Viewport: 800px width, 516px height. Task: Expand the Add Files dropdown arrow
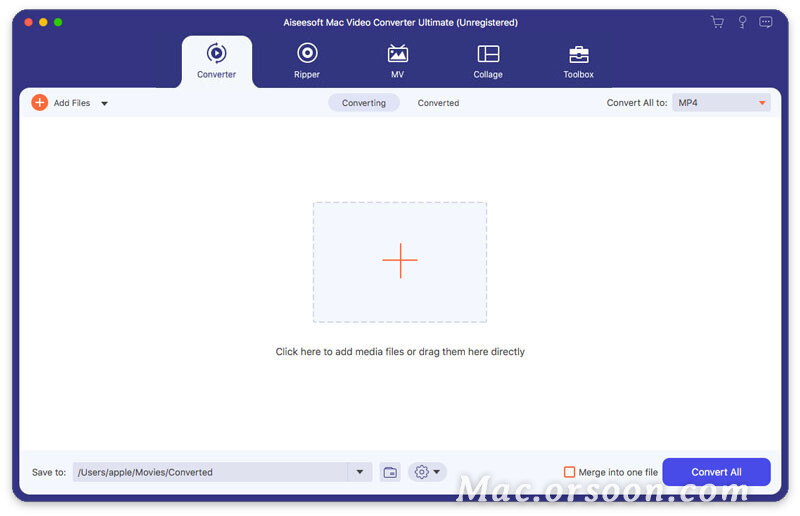(105, 103)
